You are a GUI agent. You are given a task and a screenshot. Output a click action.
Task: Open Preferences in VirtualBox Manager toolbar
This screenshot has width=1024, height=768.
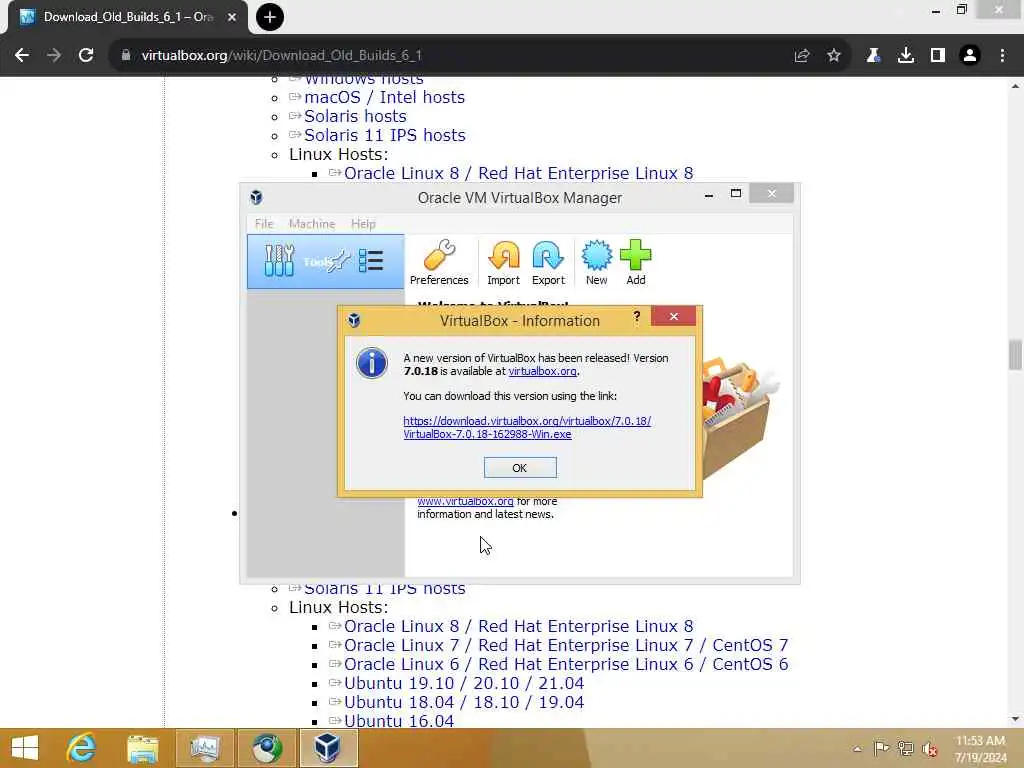click(x=439, y=263)
